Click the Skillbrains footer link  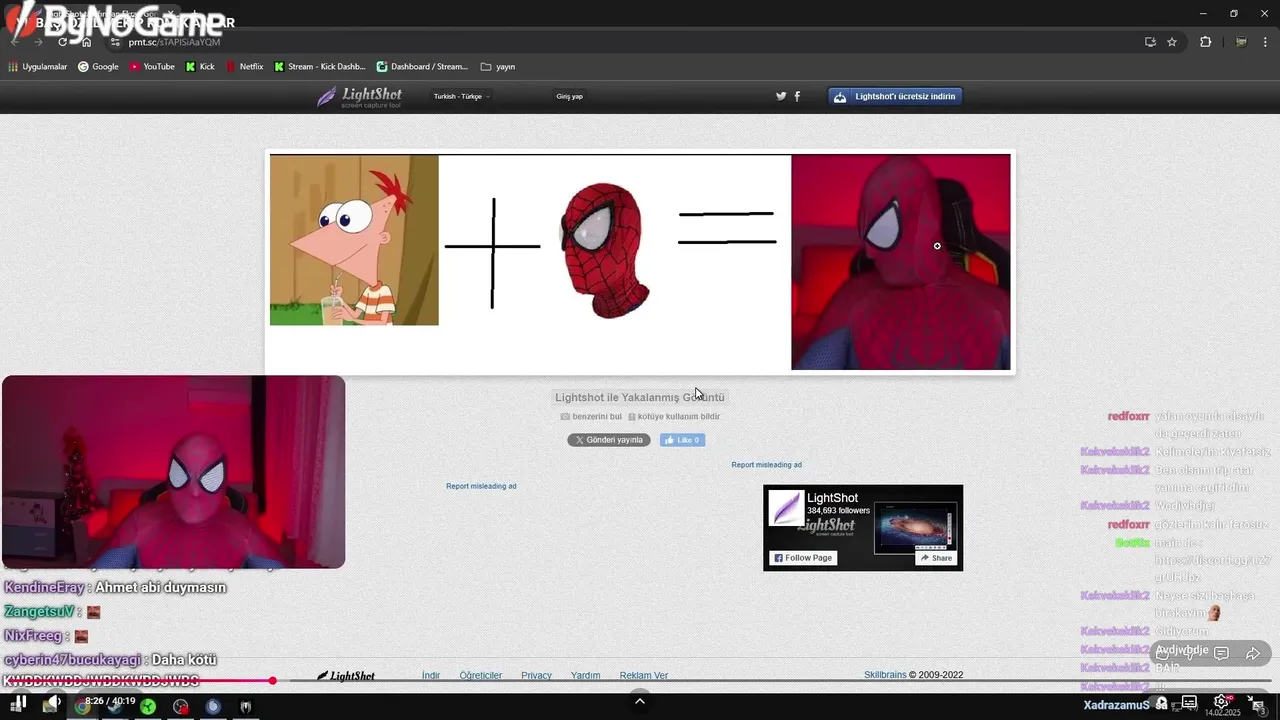(x=885, y=675)
